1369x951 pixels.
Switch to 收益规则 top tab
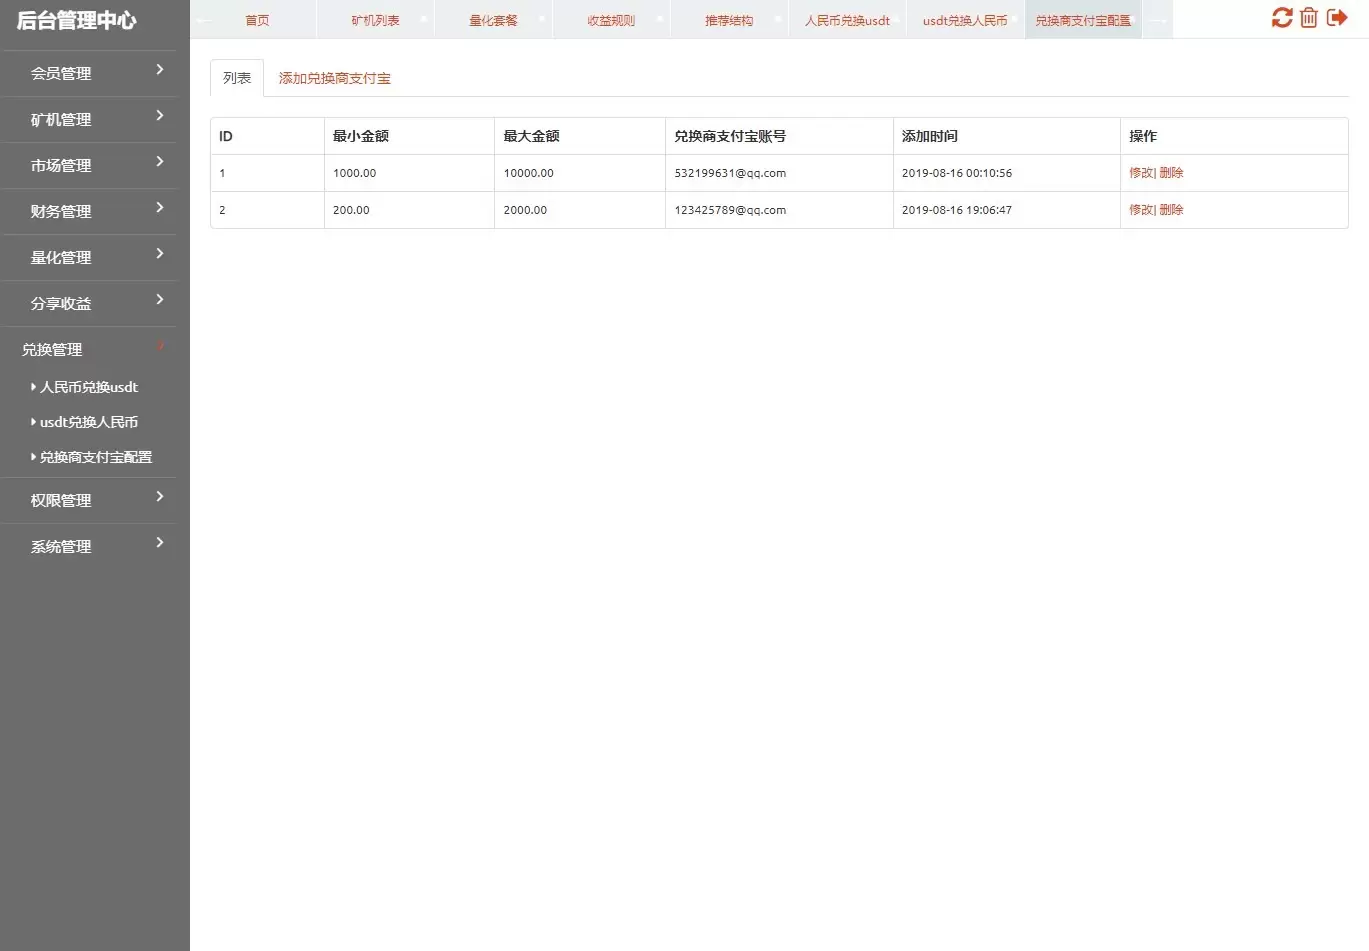pos(611,20)
